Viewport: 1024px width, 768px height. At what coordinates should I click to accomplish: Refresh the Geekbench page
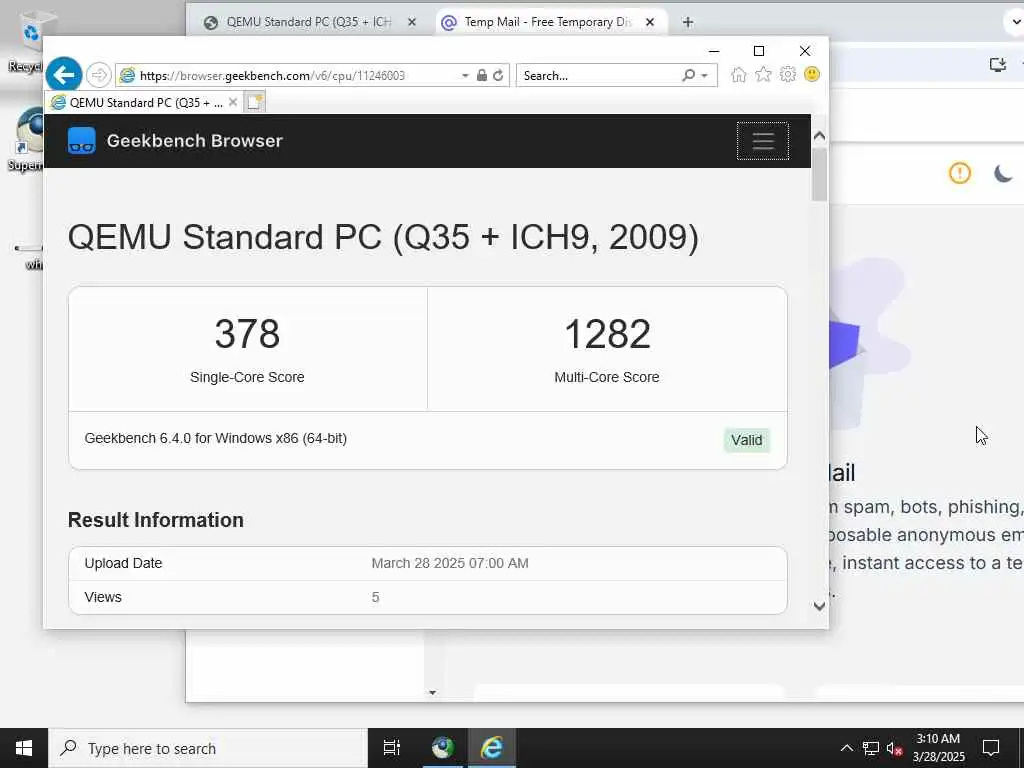[498, 75]
